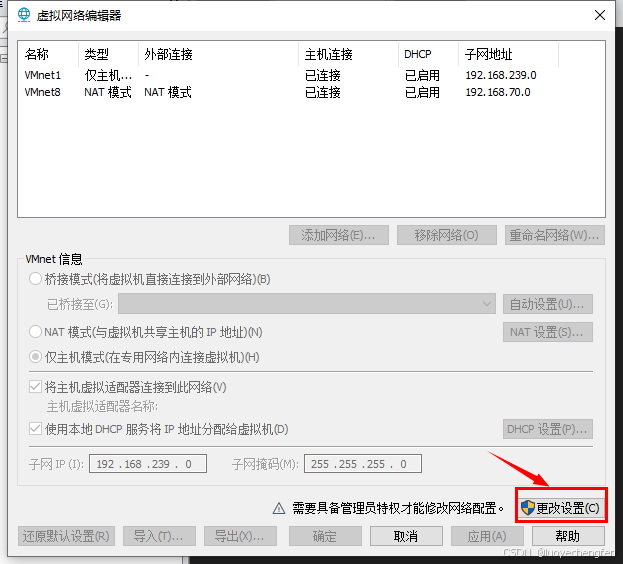Click 自动设置(U) button
Screen dimensions: 623x564
(x=548, y=304)
